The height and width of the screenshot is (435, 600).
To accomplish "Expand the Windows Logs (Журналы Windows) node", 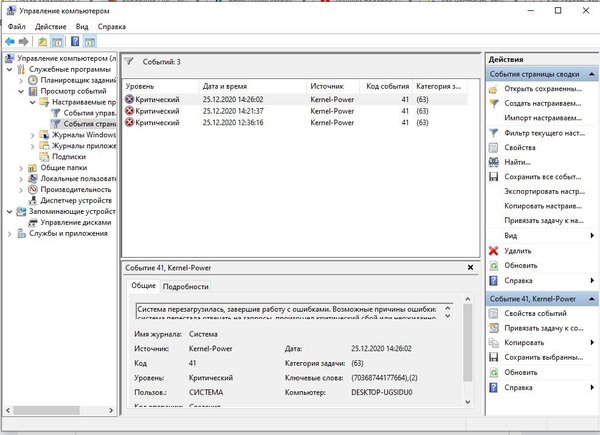I will click(x=32, y=135).
